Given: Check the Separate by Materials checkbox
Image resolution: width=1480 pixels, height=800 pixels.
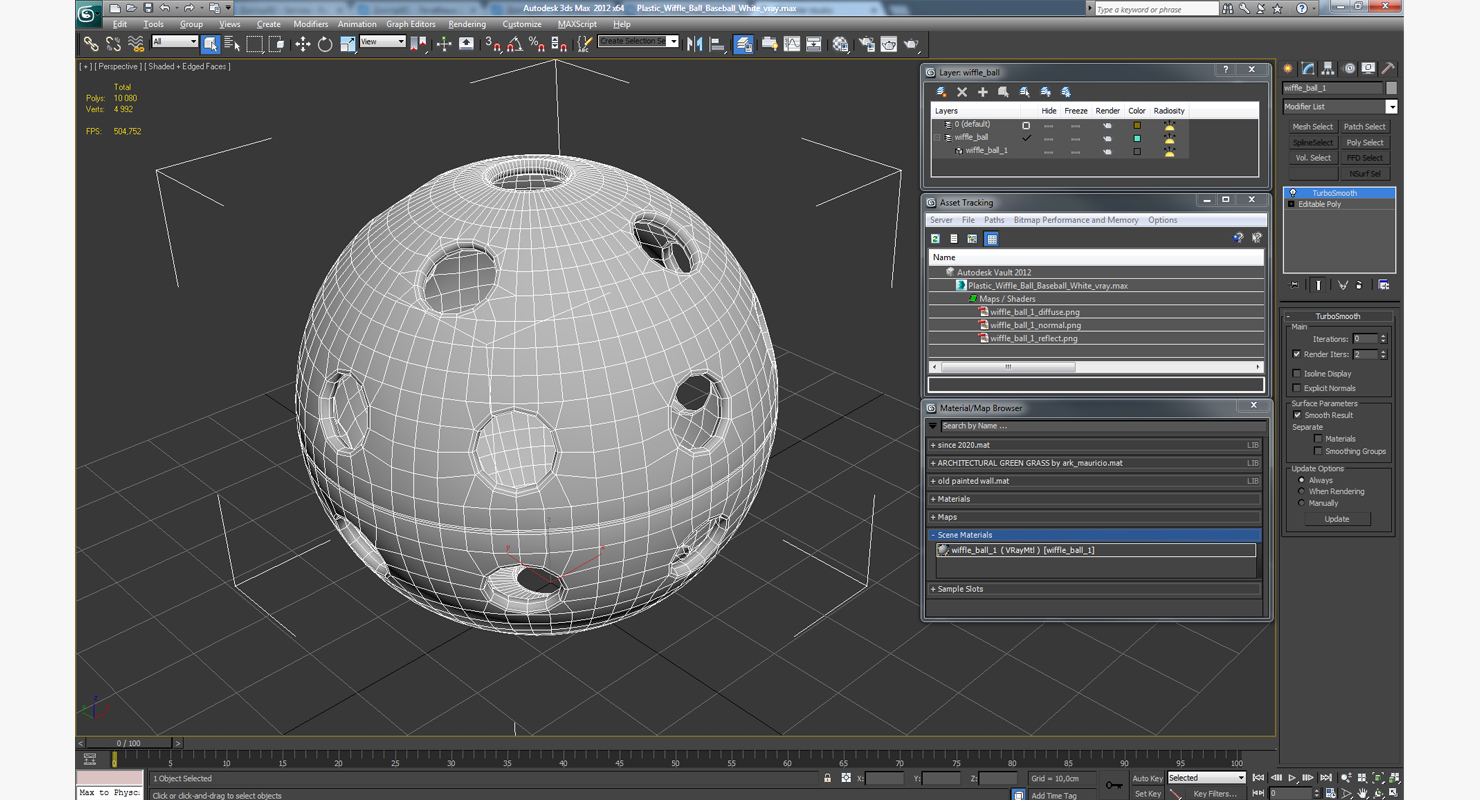Looking at the screenshot, I should 1318,439.
